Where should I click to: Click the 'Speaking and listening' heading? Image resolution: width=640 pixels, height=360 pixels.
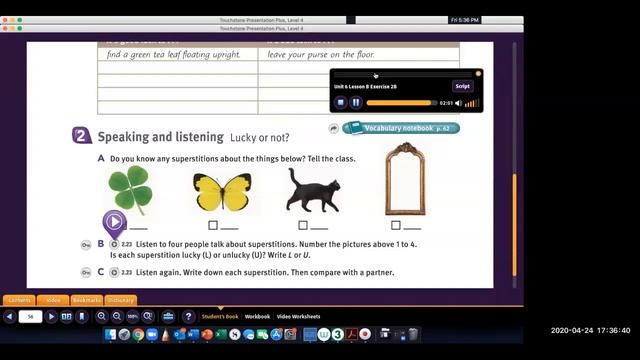160,137
